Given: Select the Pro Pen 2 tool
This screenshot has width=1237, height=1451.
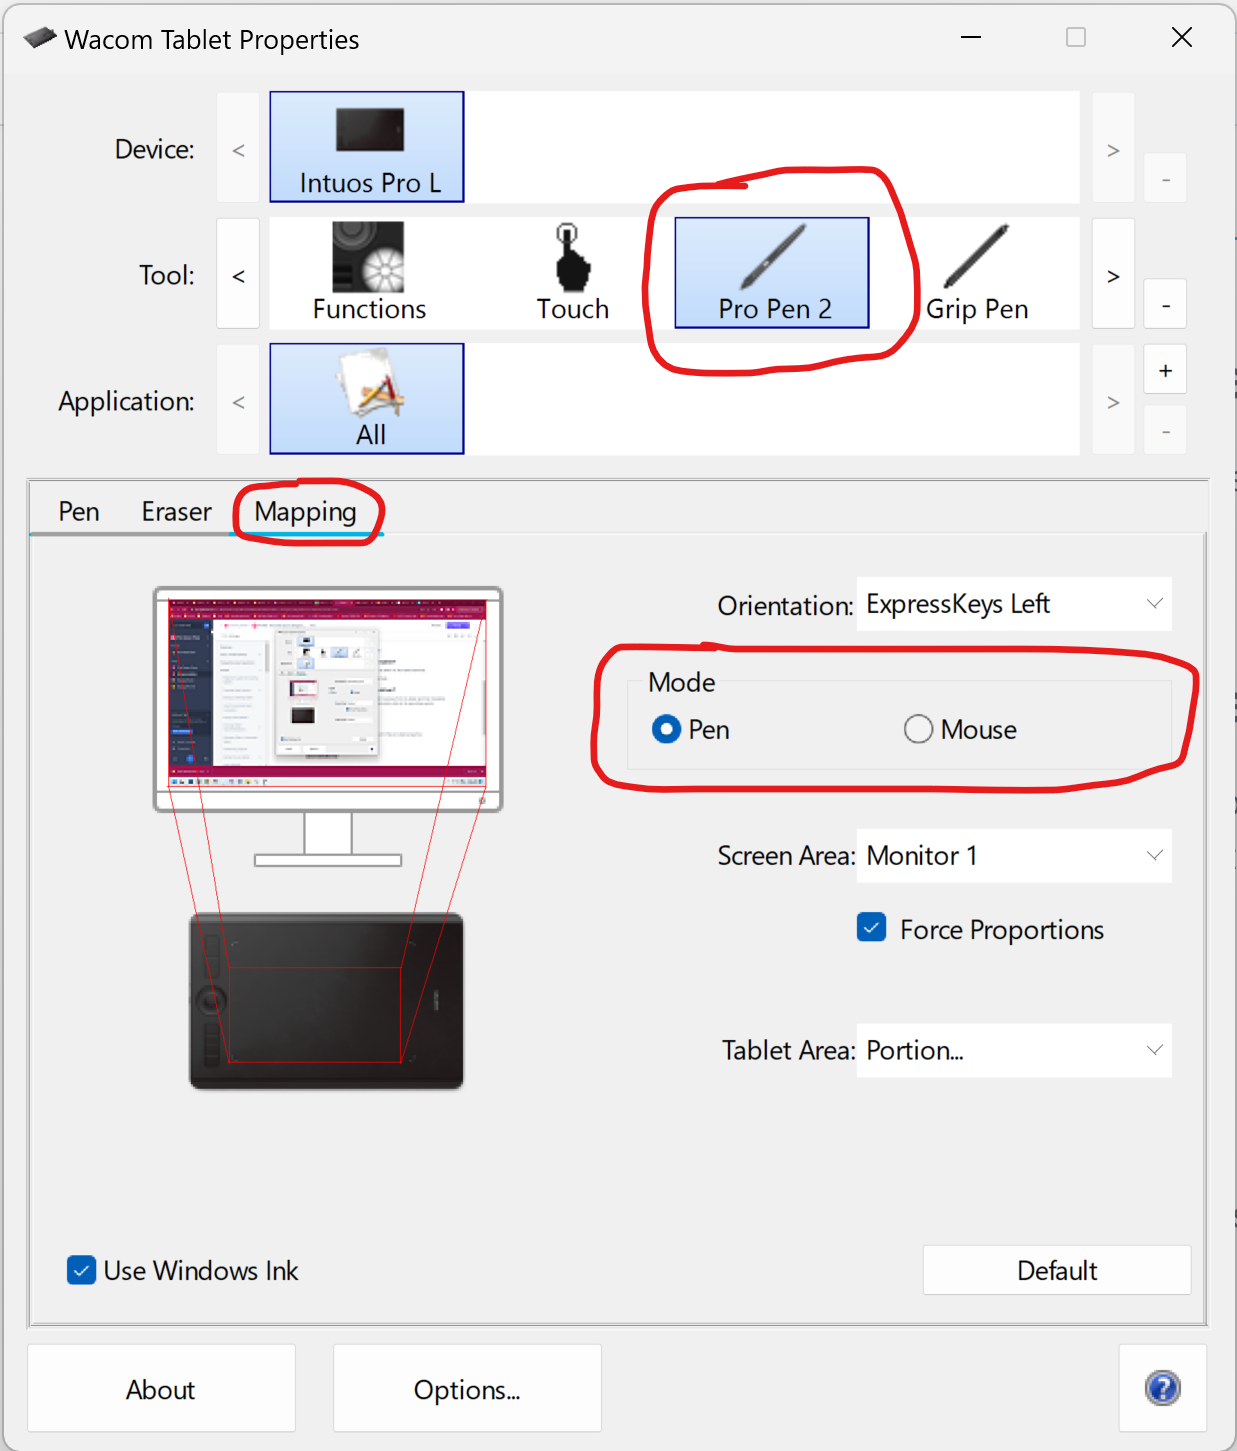Looking at the screenshot, I should [x=772, y=273].
